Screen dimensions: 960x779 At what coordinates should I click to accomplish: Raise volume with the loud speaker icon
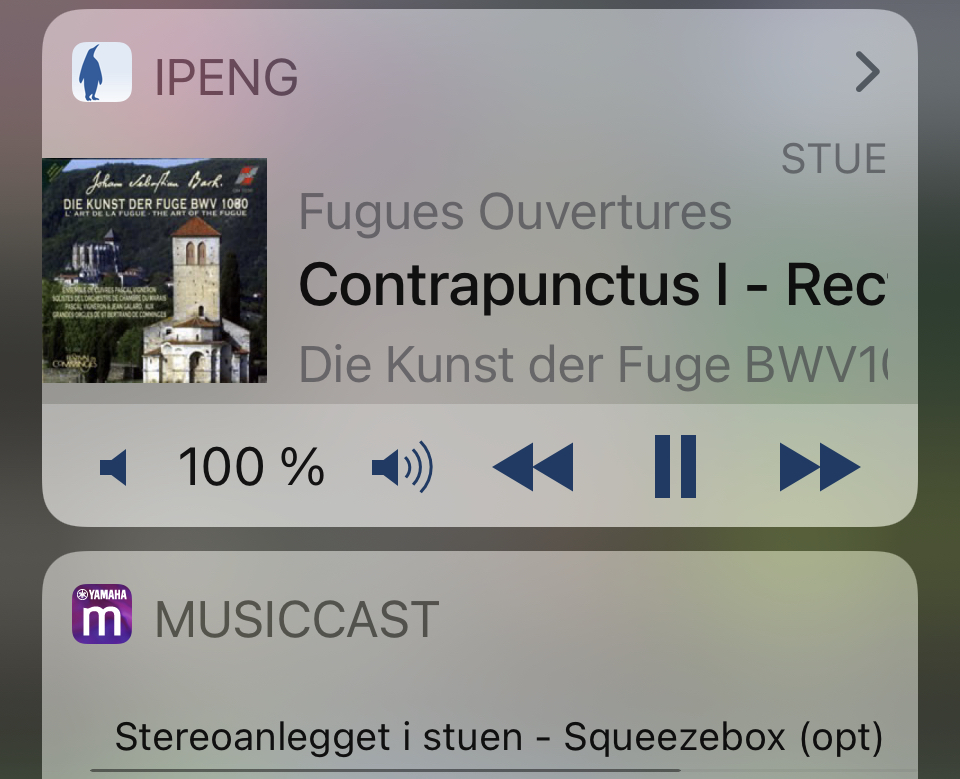click(x=402, y=467)
